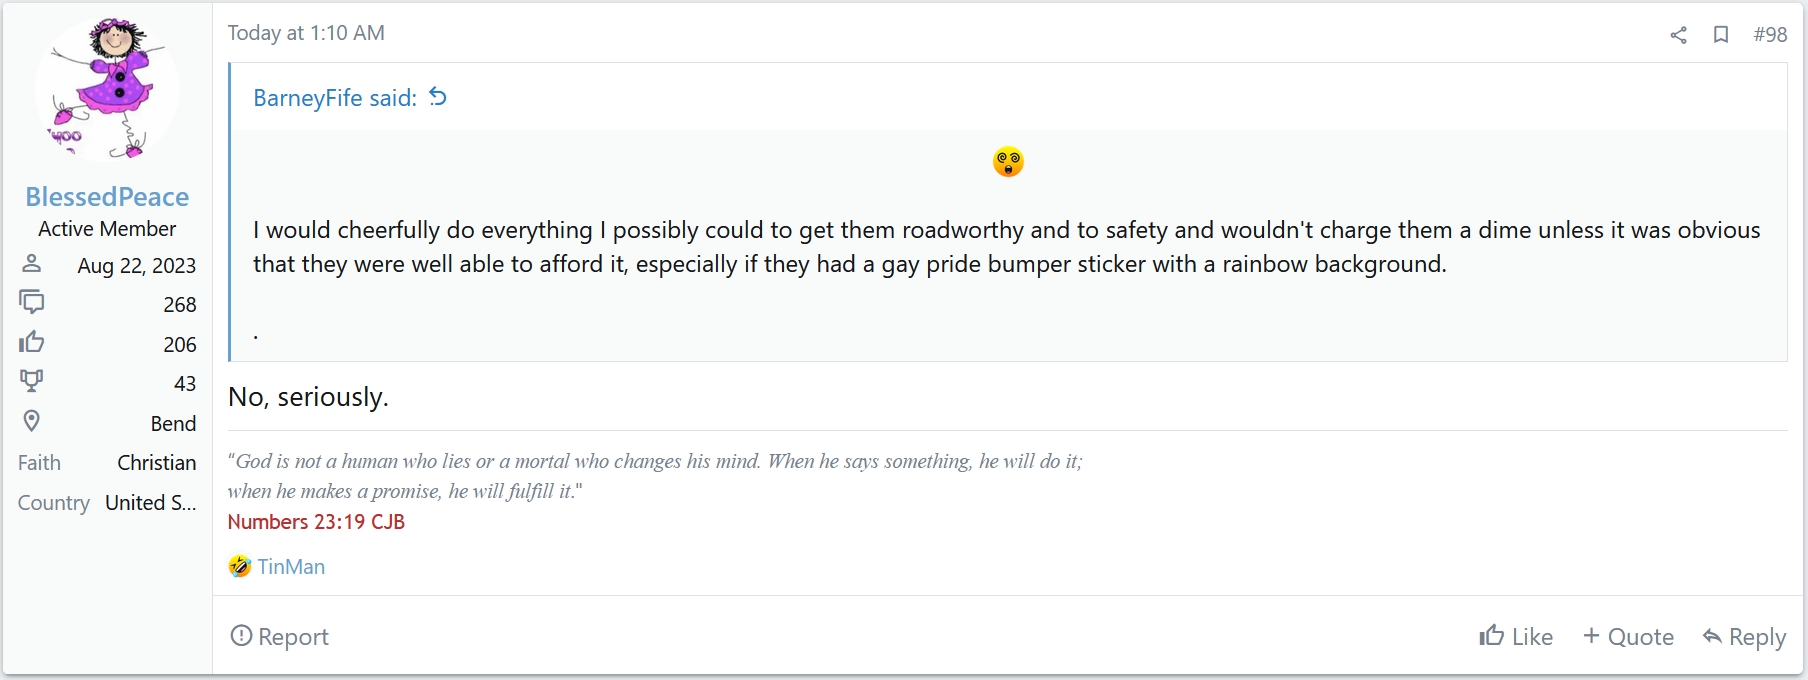Open BlessedPeace's avatar image

point(107,89)
